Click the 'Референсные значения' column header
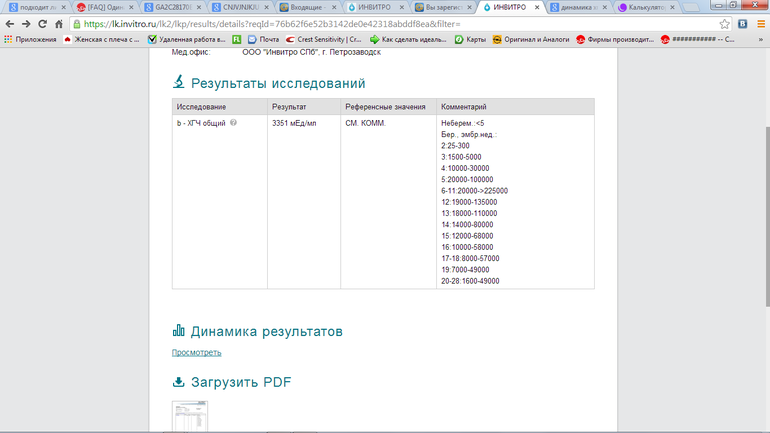 [385, 107]
